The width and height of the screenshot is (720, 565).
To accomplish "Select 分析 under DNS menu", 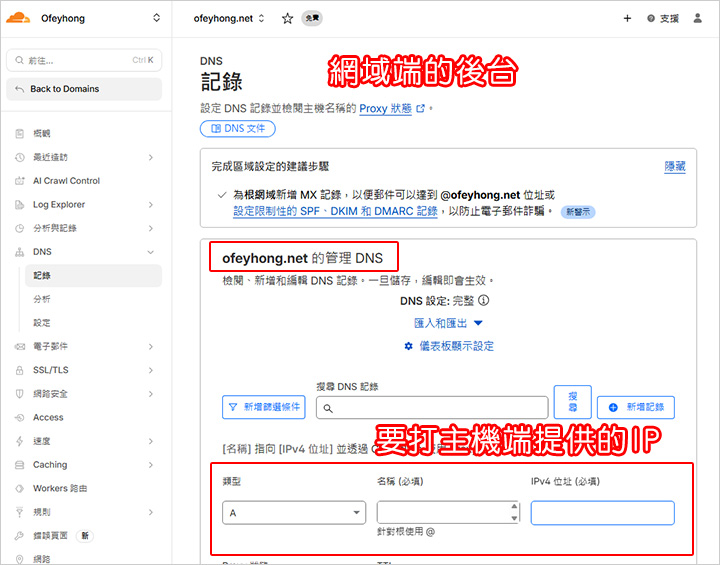I will pyautogui.click(x=42, y=299).
